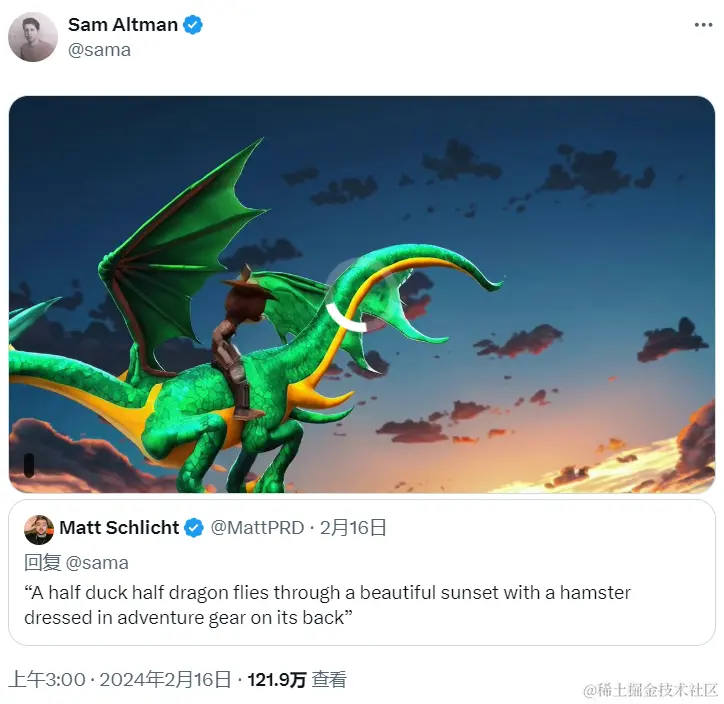
Task: Open the @sama mention after 回复
Action: [x=97, y=563]
